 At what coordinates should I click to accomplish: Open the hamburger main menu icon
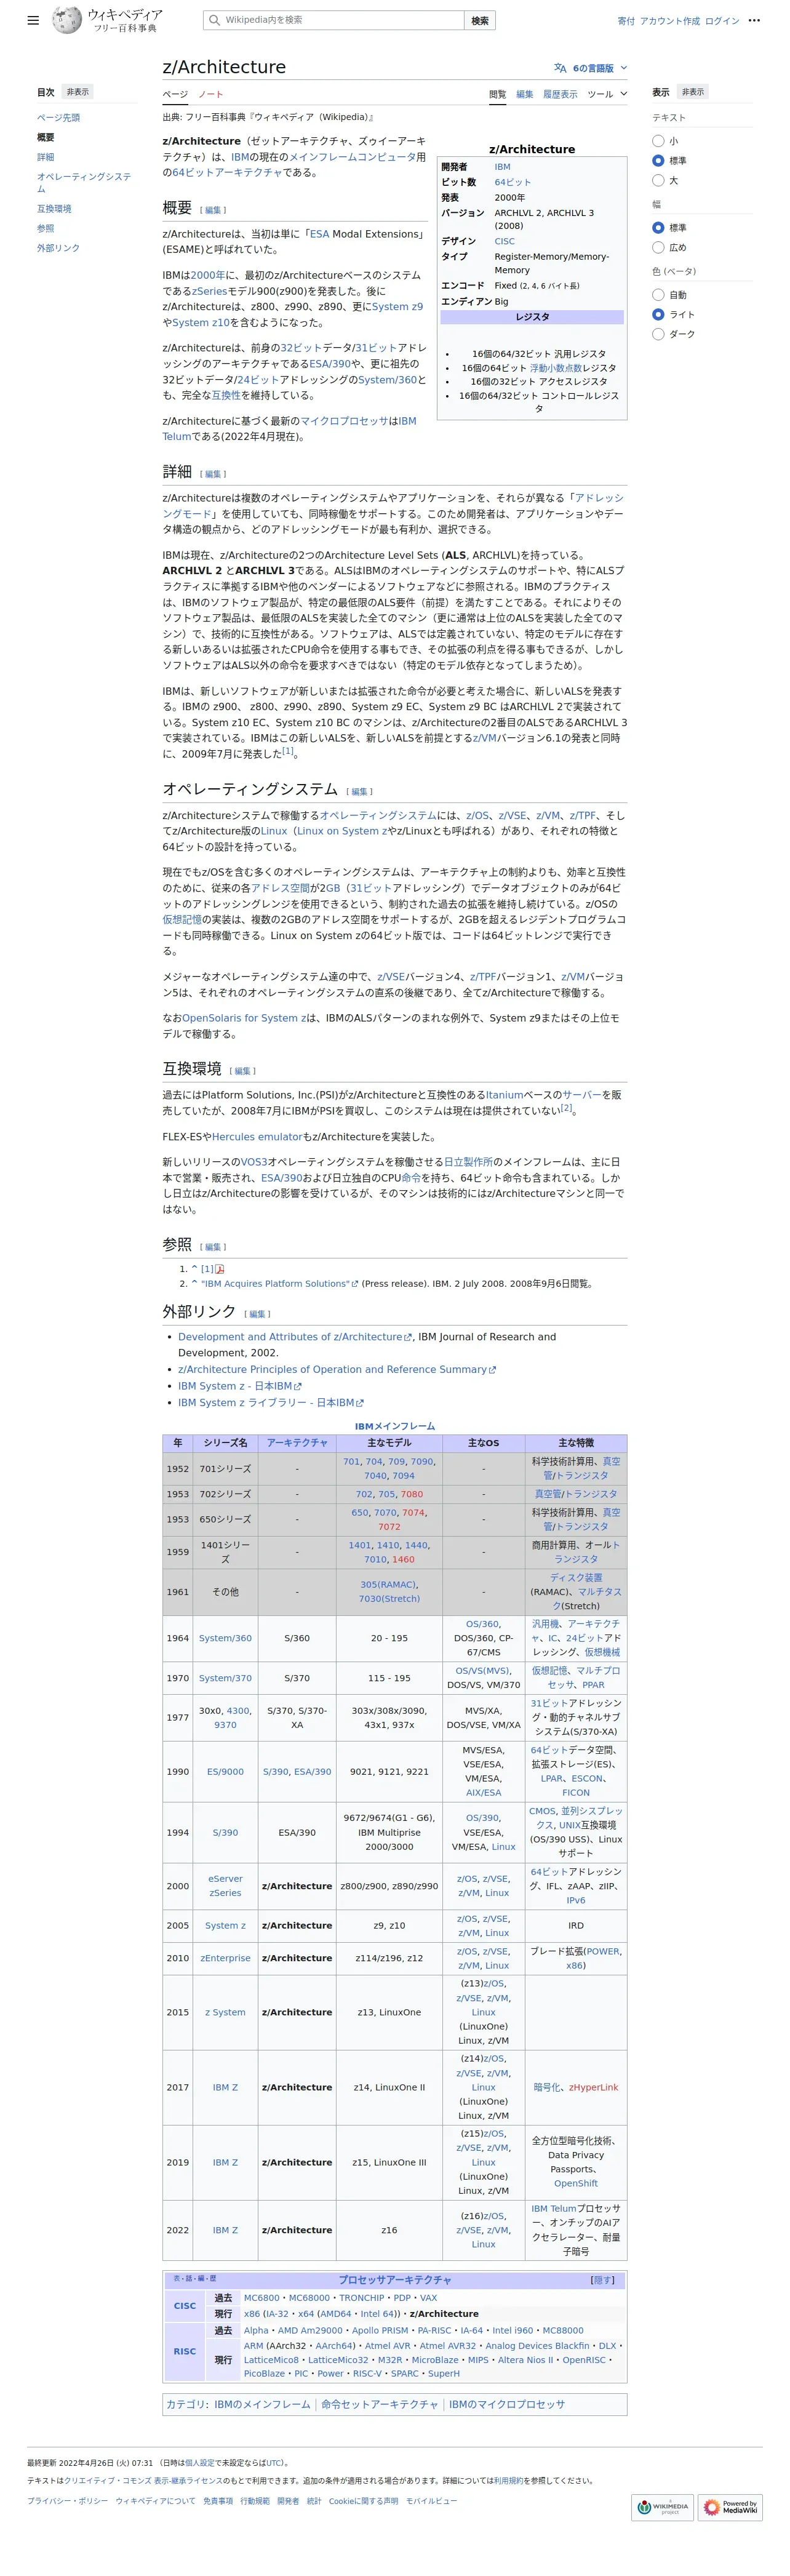click(x=33, y=20)
